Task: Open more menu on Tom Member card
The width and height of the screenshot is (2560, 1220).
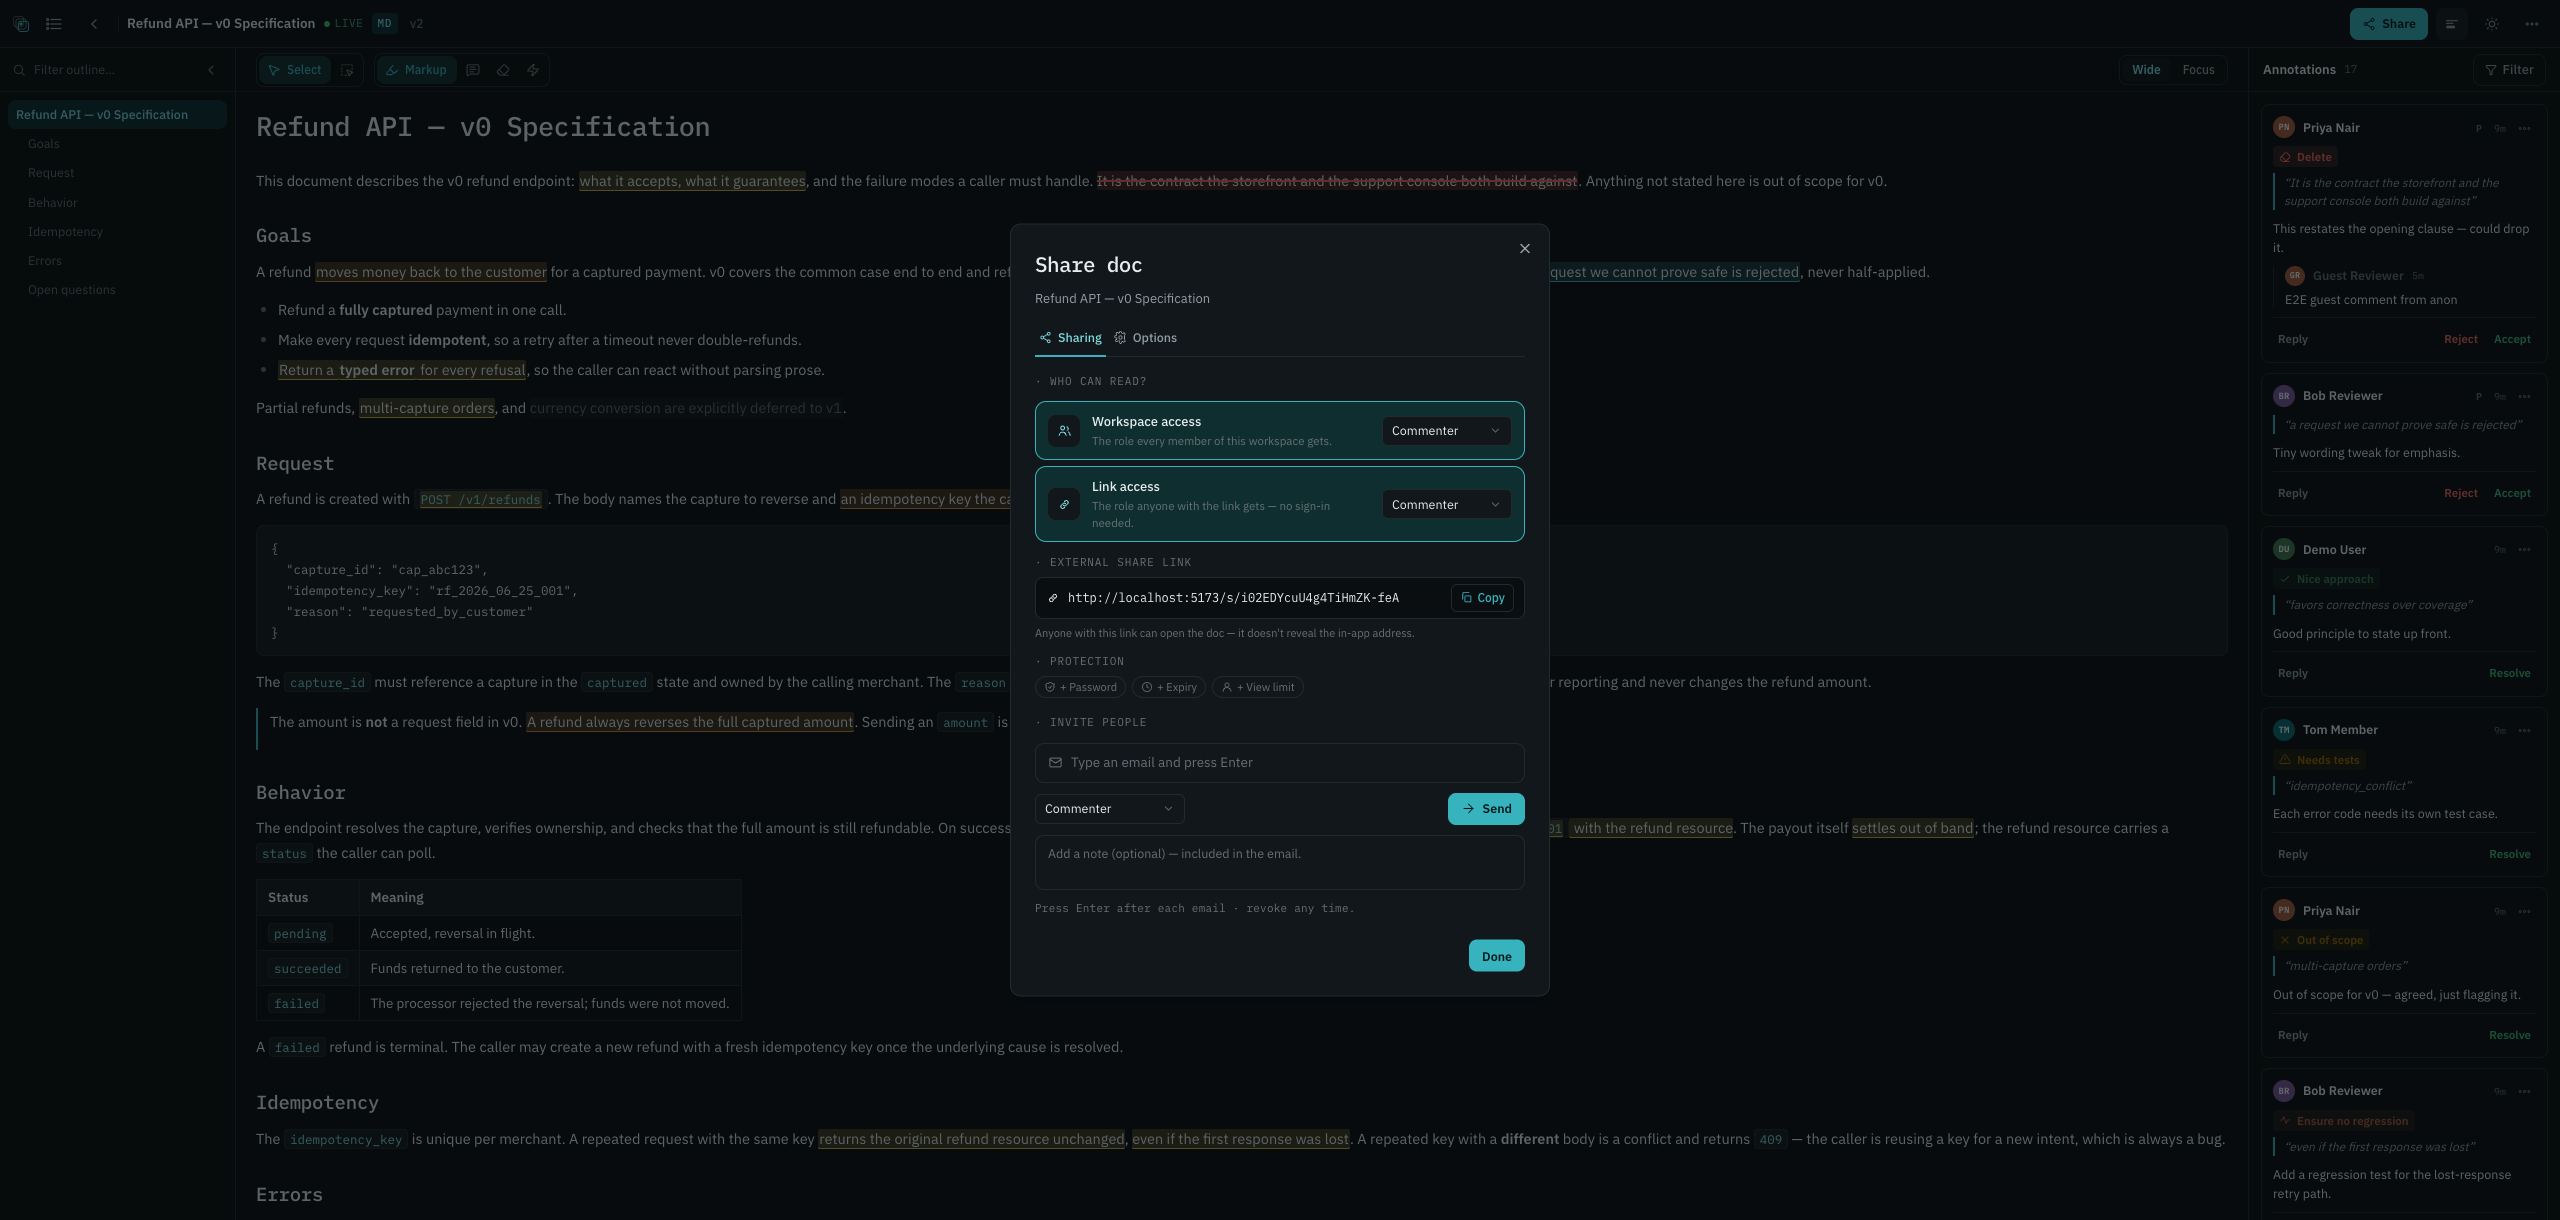Action: [x=2524, y=730]
